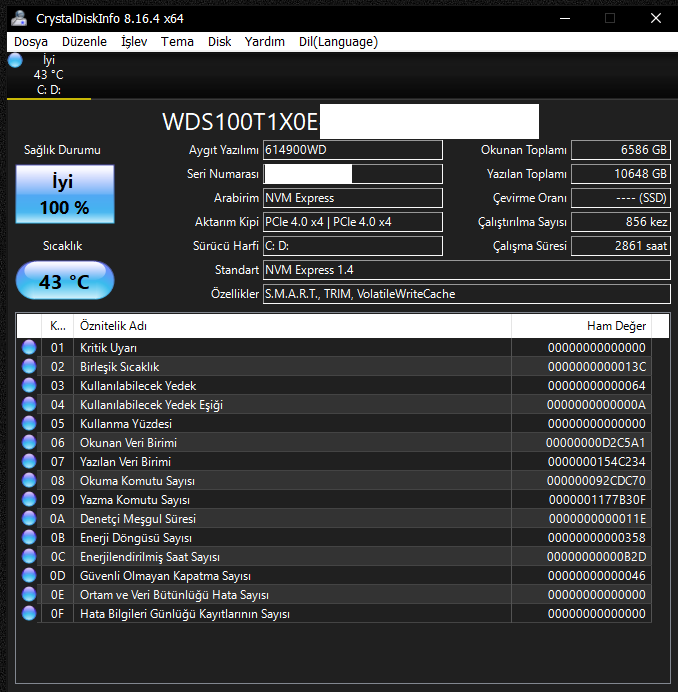
Task: Click the Yazılan Toplamı value 10648 GB
Action: (x=621, y=174)
